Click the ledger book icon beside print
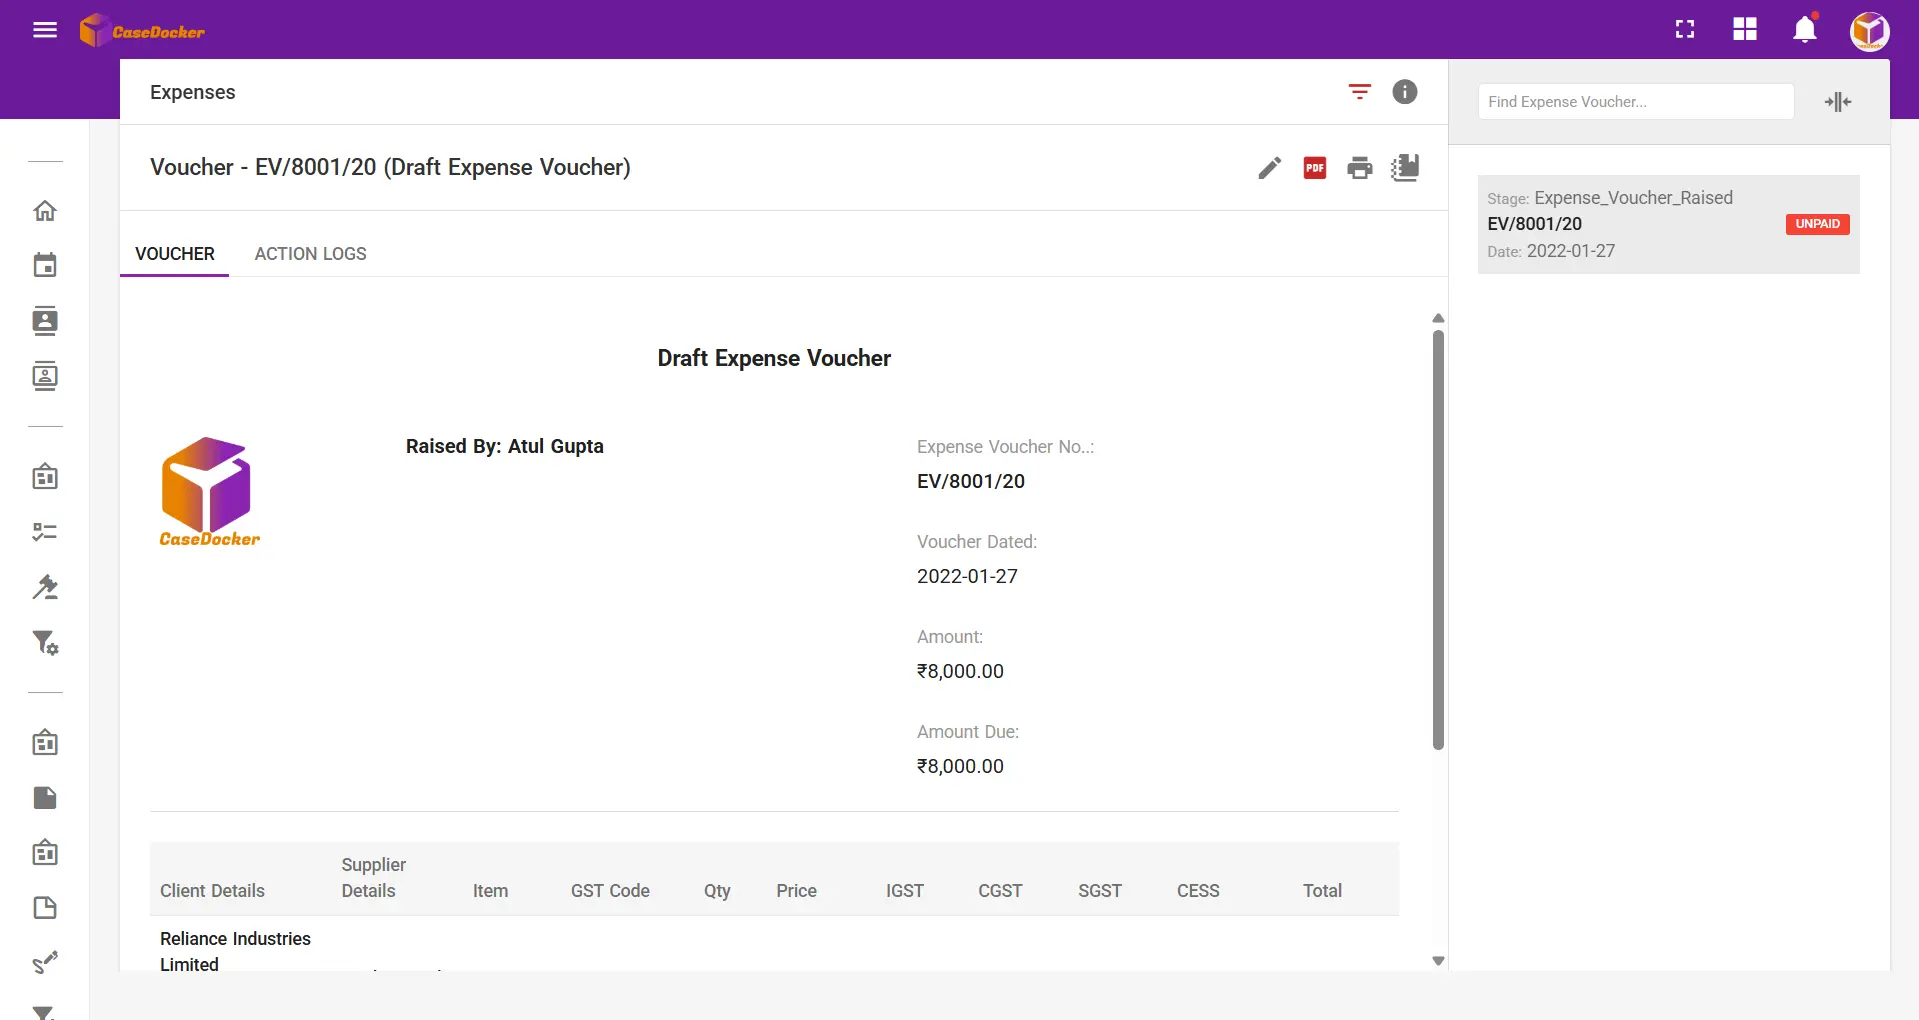The image size is (1919, 1020). [1405, 168]
